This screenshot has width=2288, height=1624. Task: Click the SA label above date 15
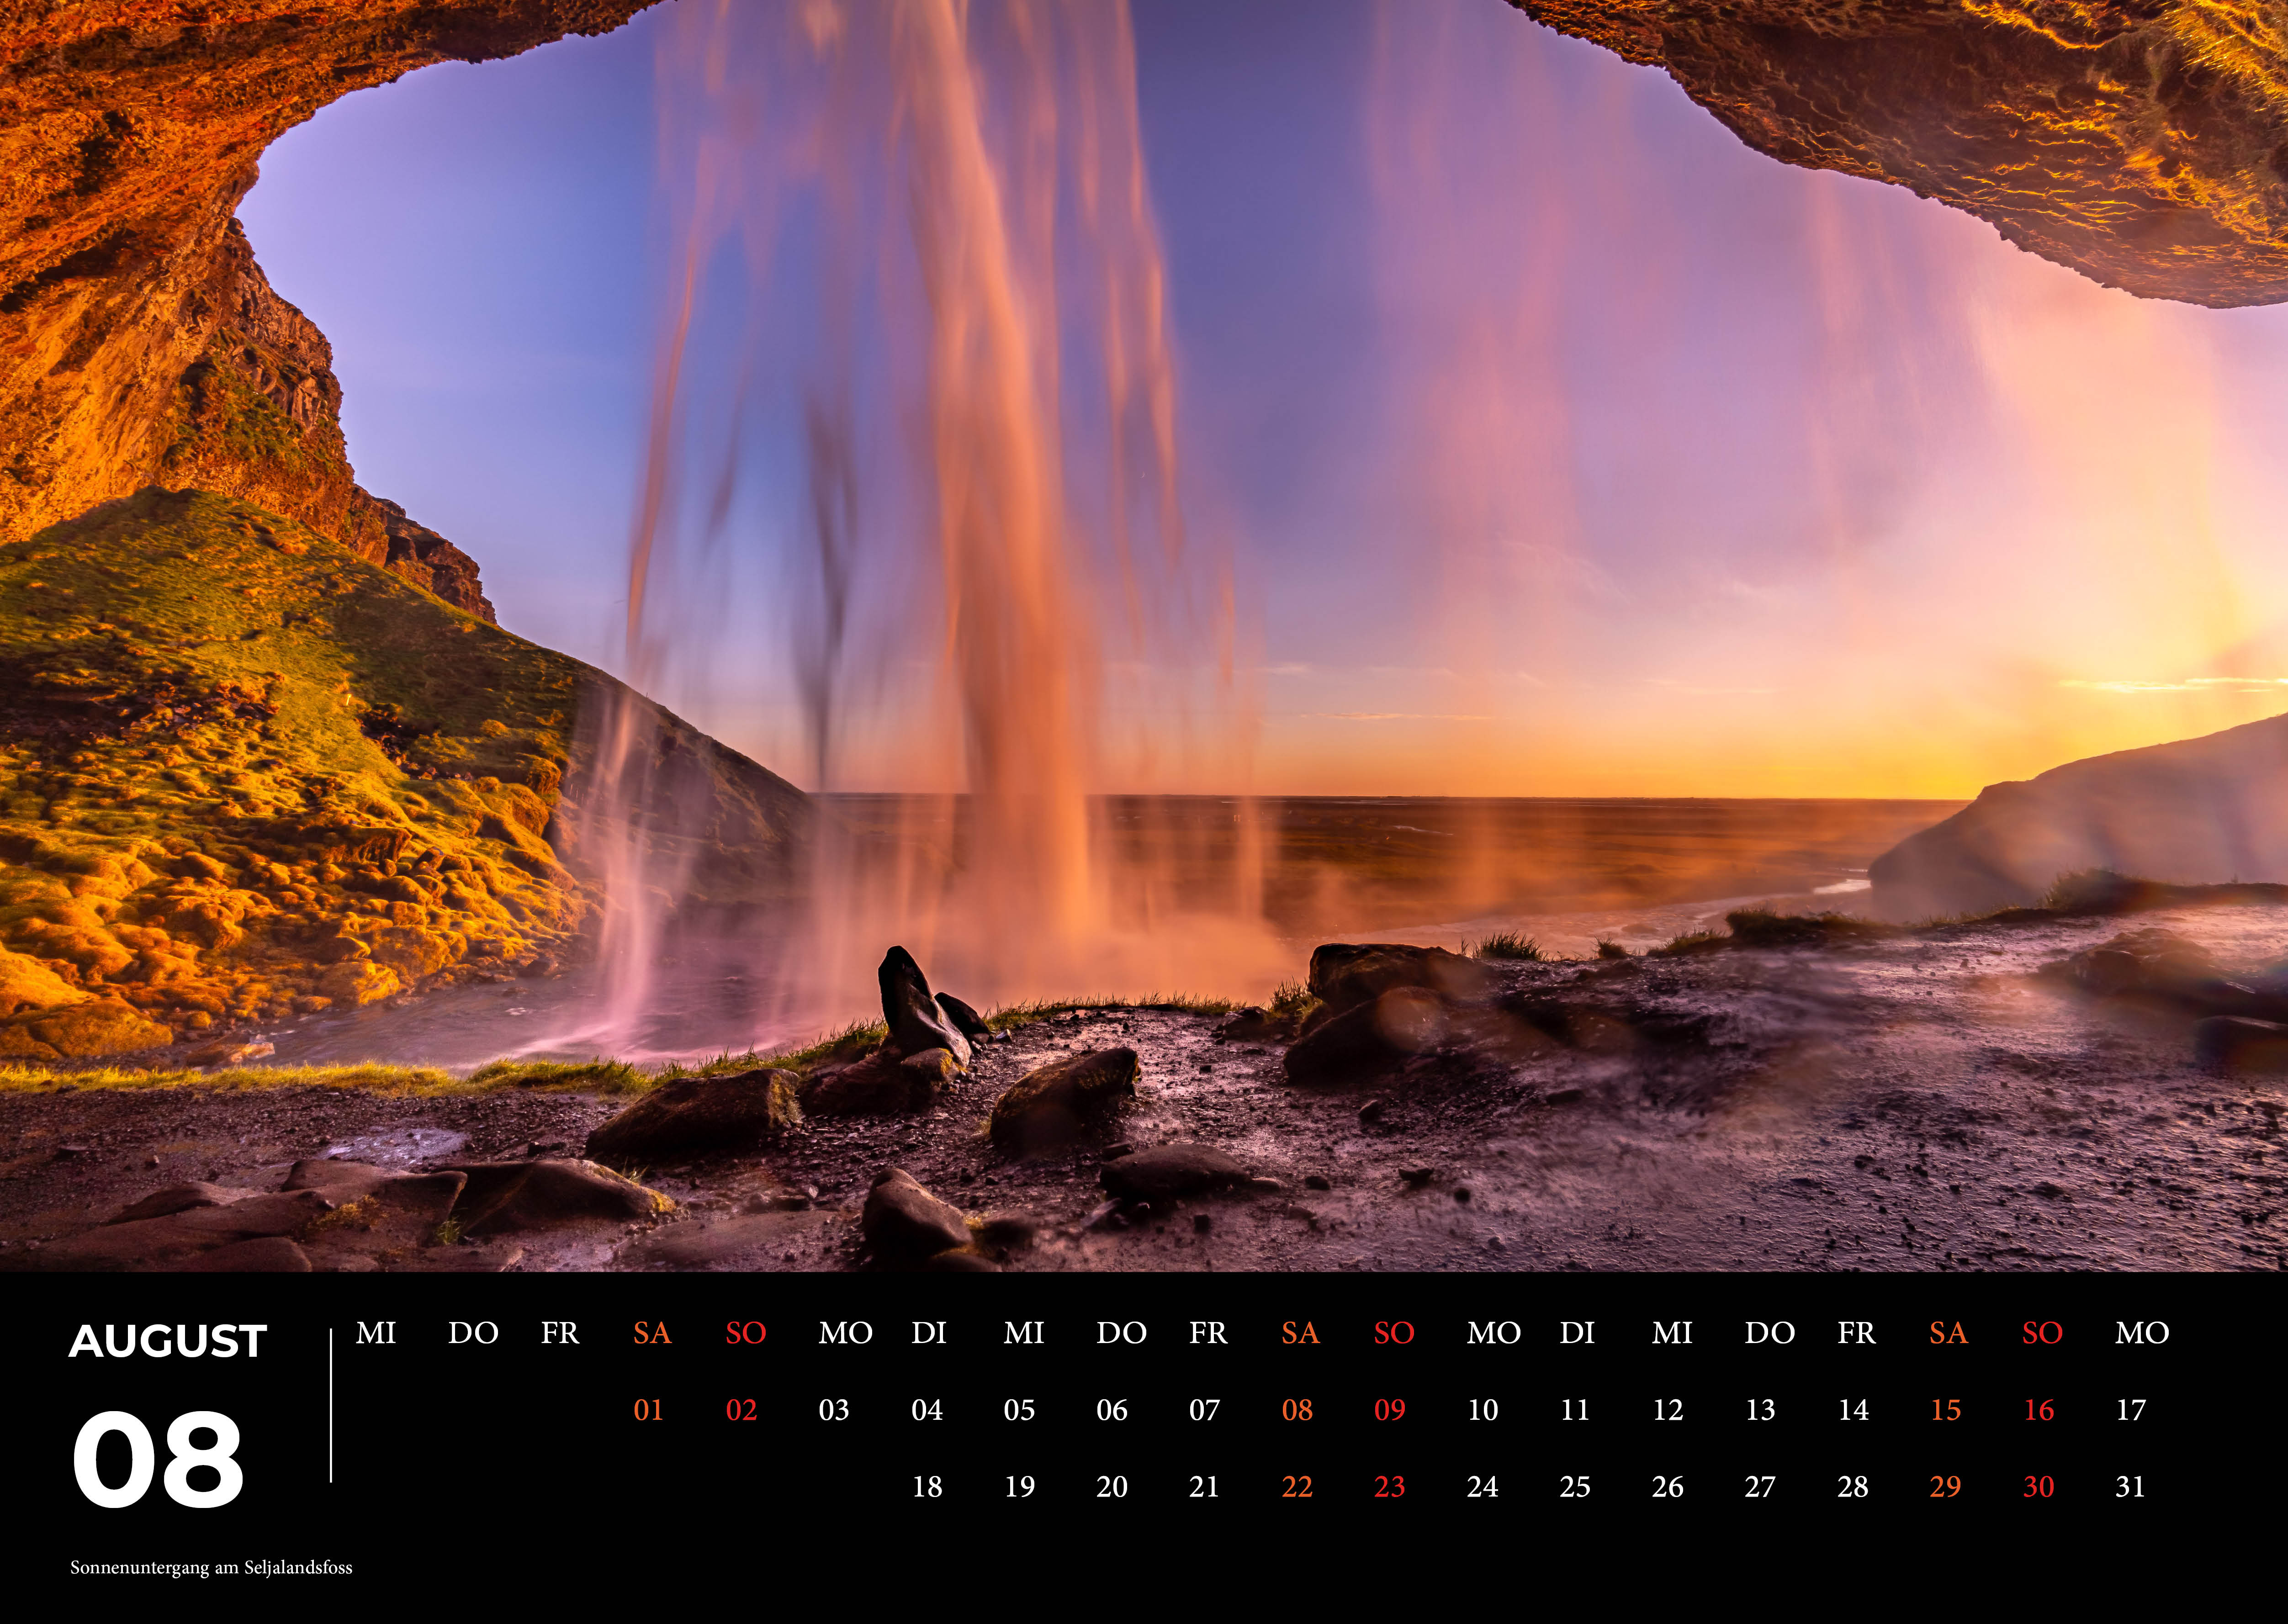tap(1948, 1333)
